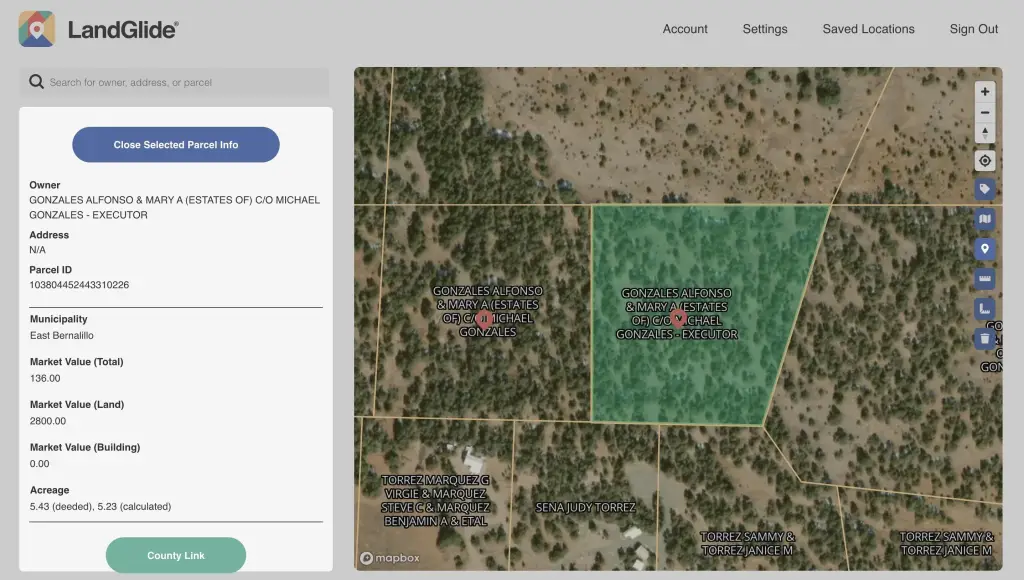1024x580 pixels.
Task: Sign Out of LandGlide
Action: 973,29
